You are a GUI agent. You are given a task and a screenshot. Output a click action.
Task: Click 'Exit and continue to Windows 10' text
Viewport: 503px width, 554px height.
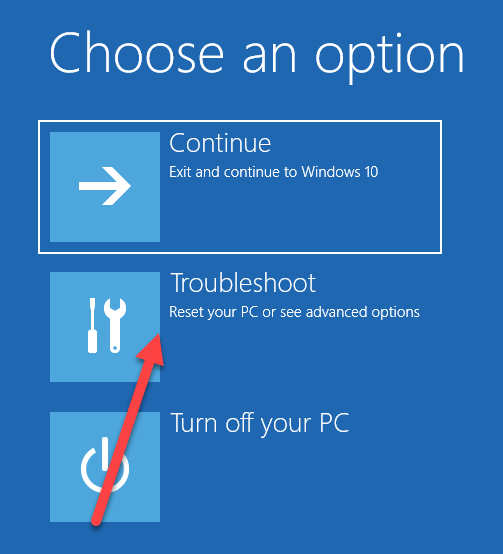[x=274, y=172]
